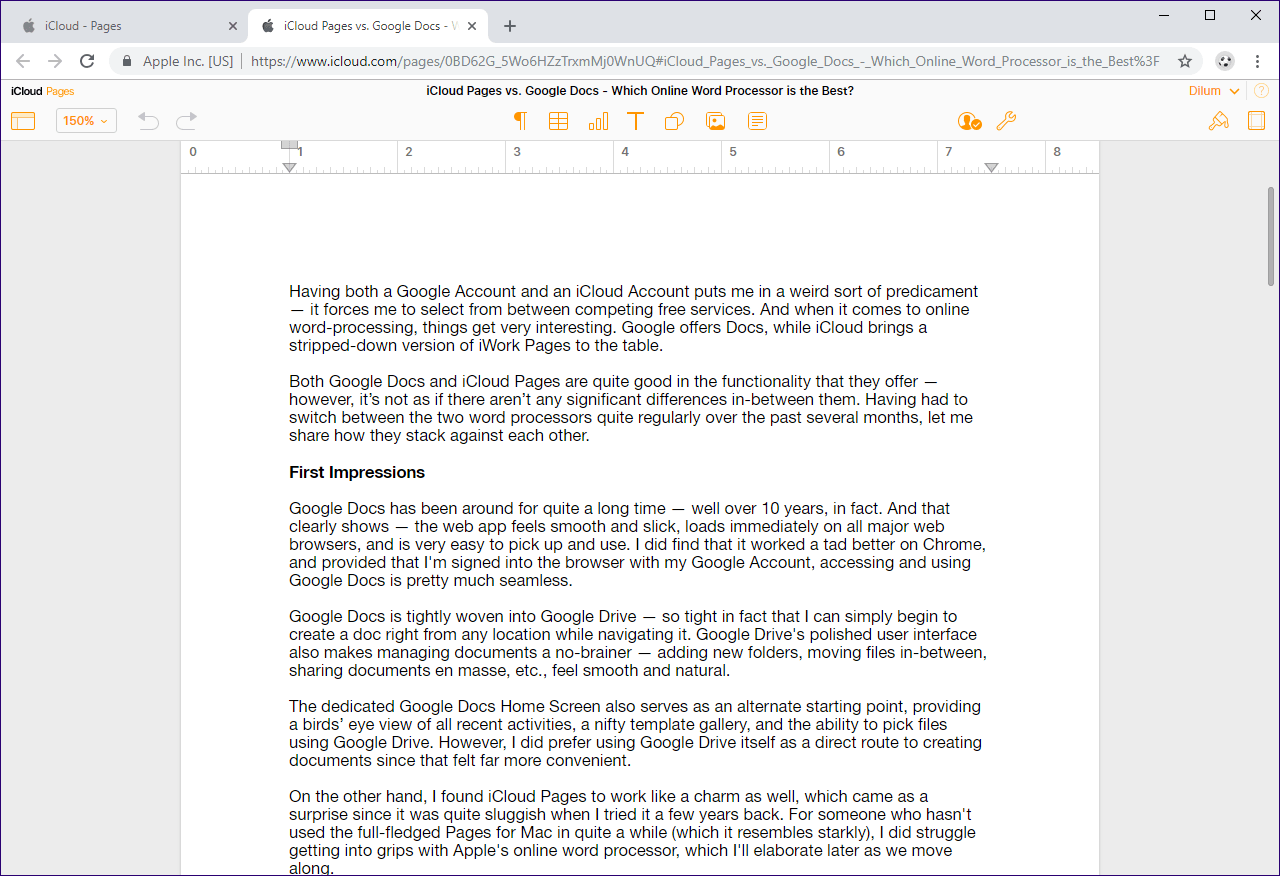Click the vertical scrollbar thumb

click(x=1271, y=237)
